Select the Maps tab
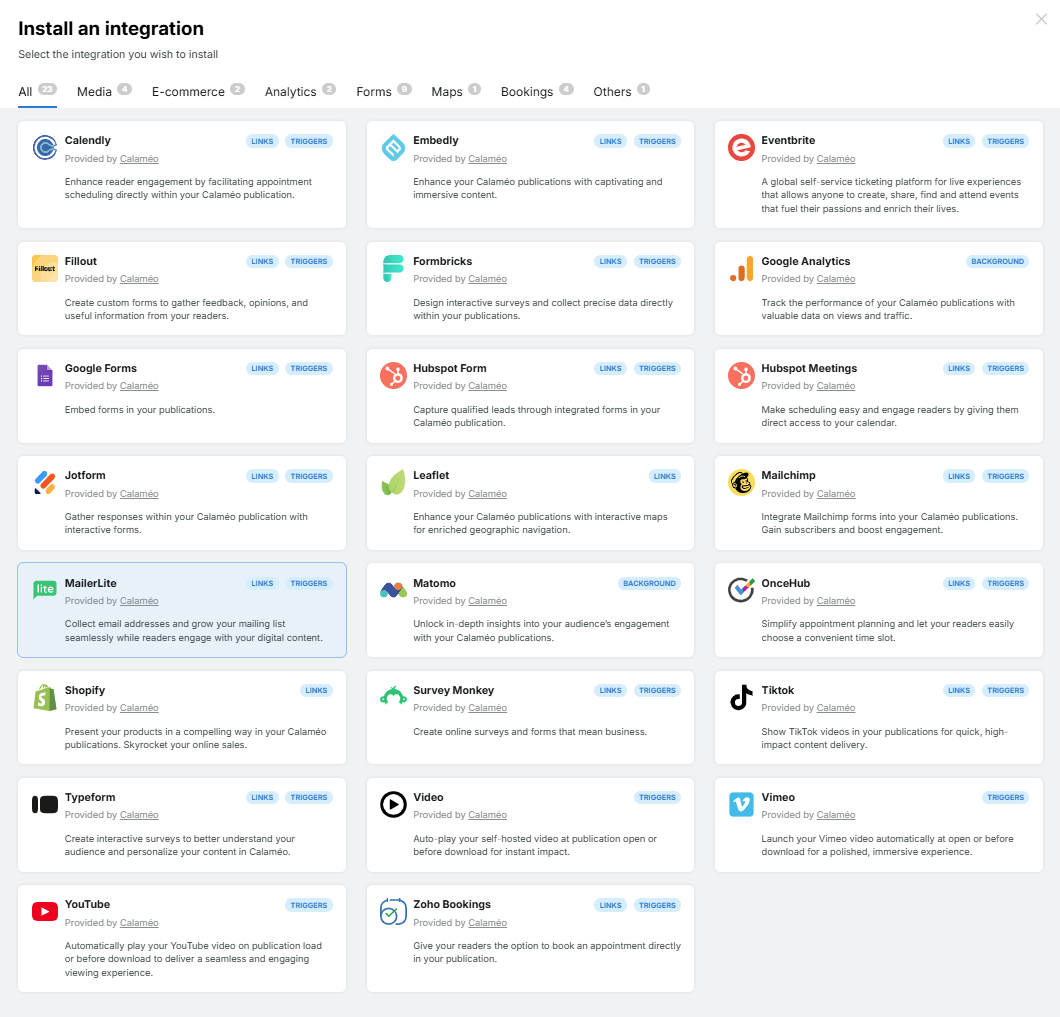The width and height of the screenshot is (1060, 1017). pyautogui.click(x=456, y=91)
